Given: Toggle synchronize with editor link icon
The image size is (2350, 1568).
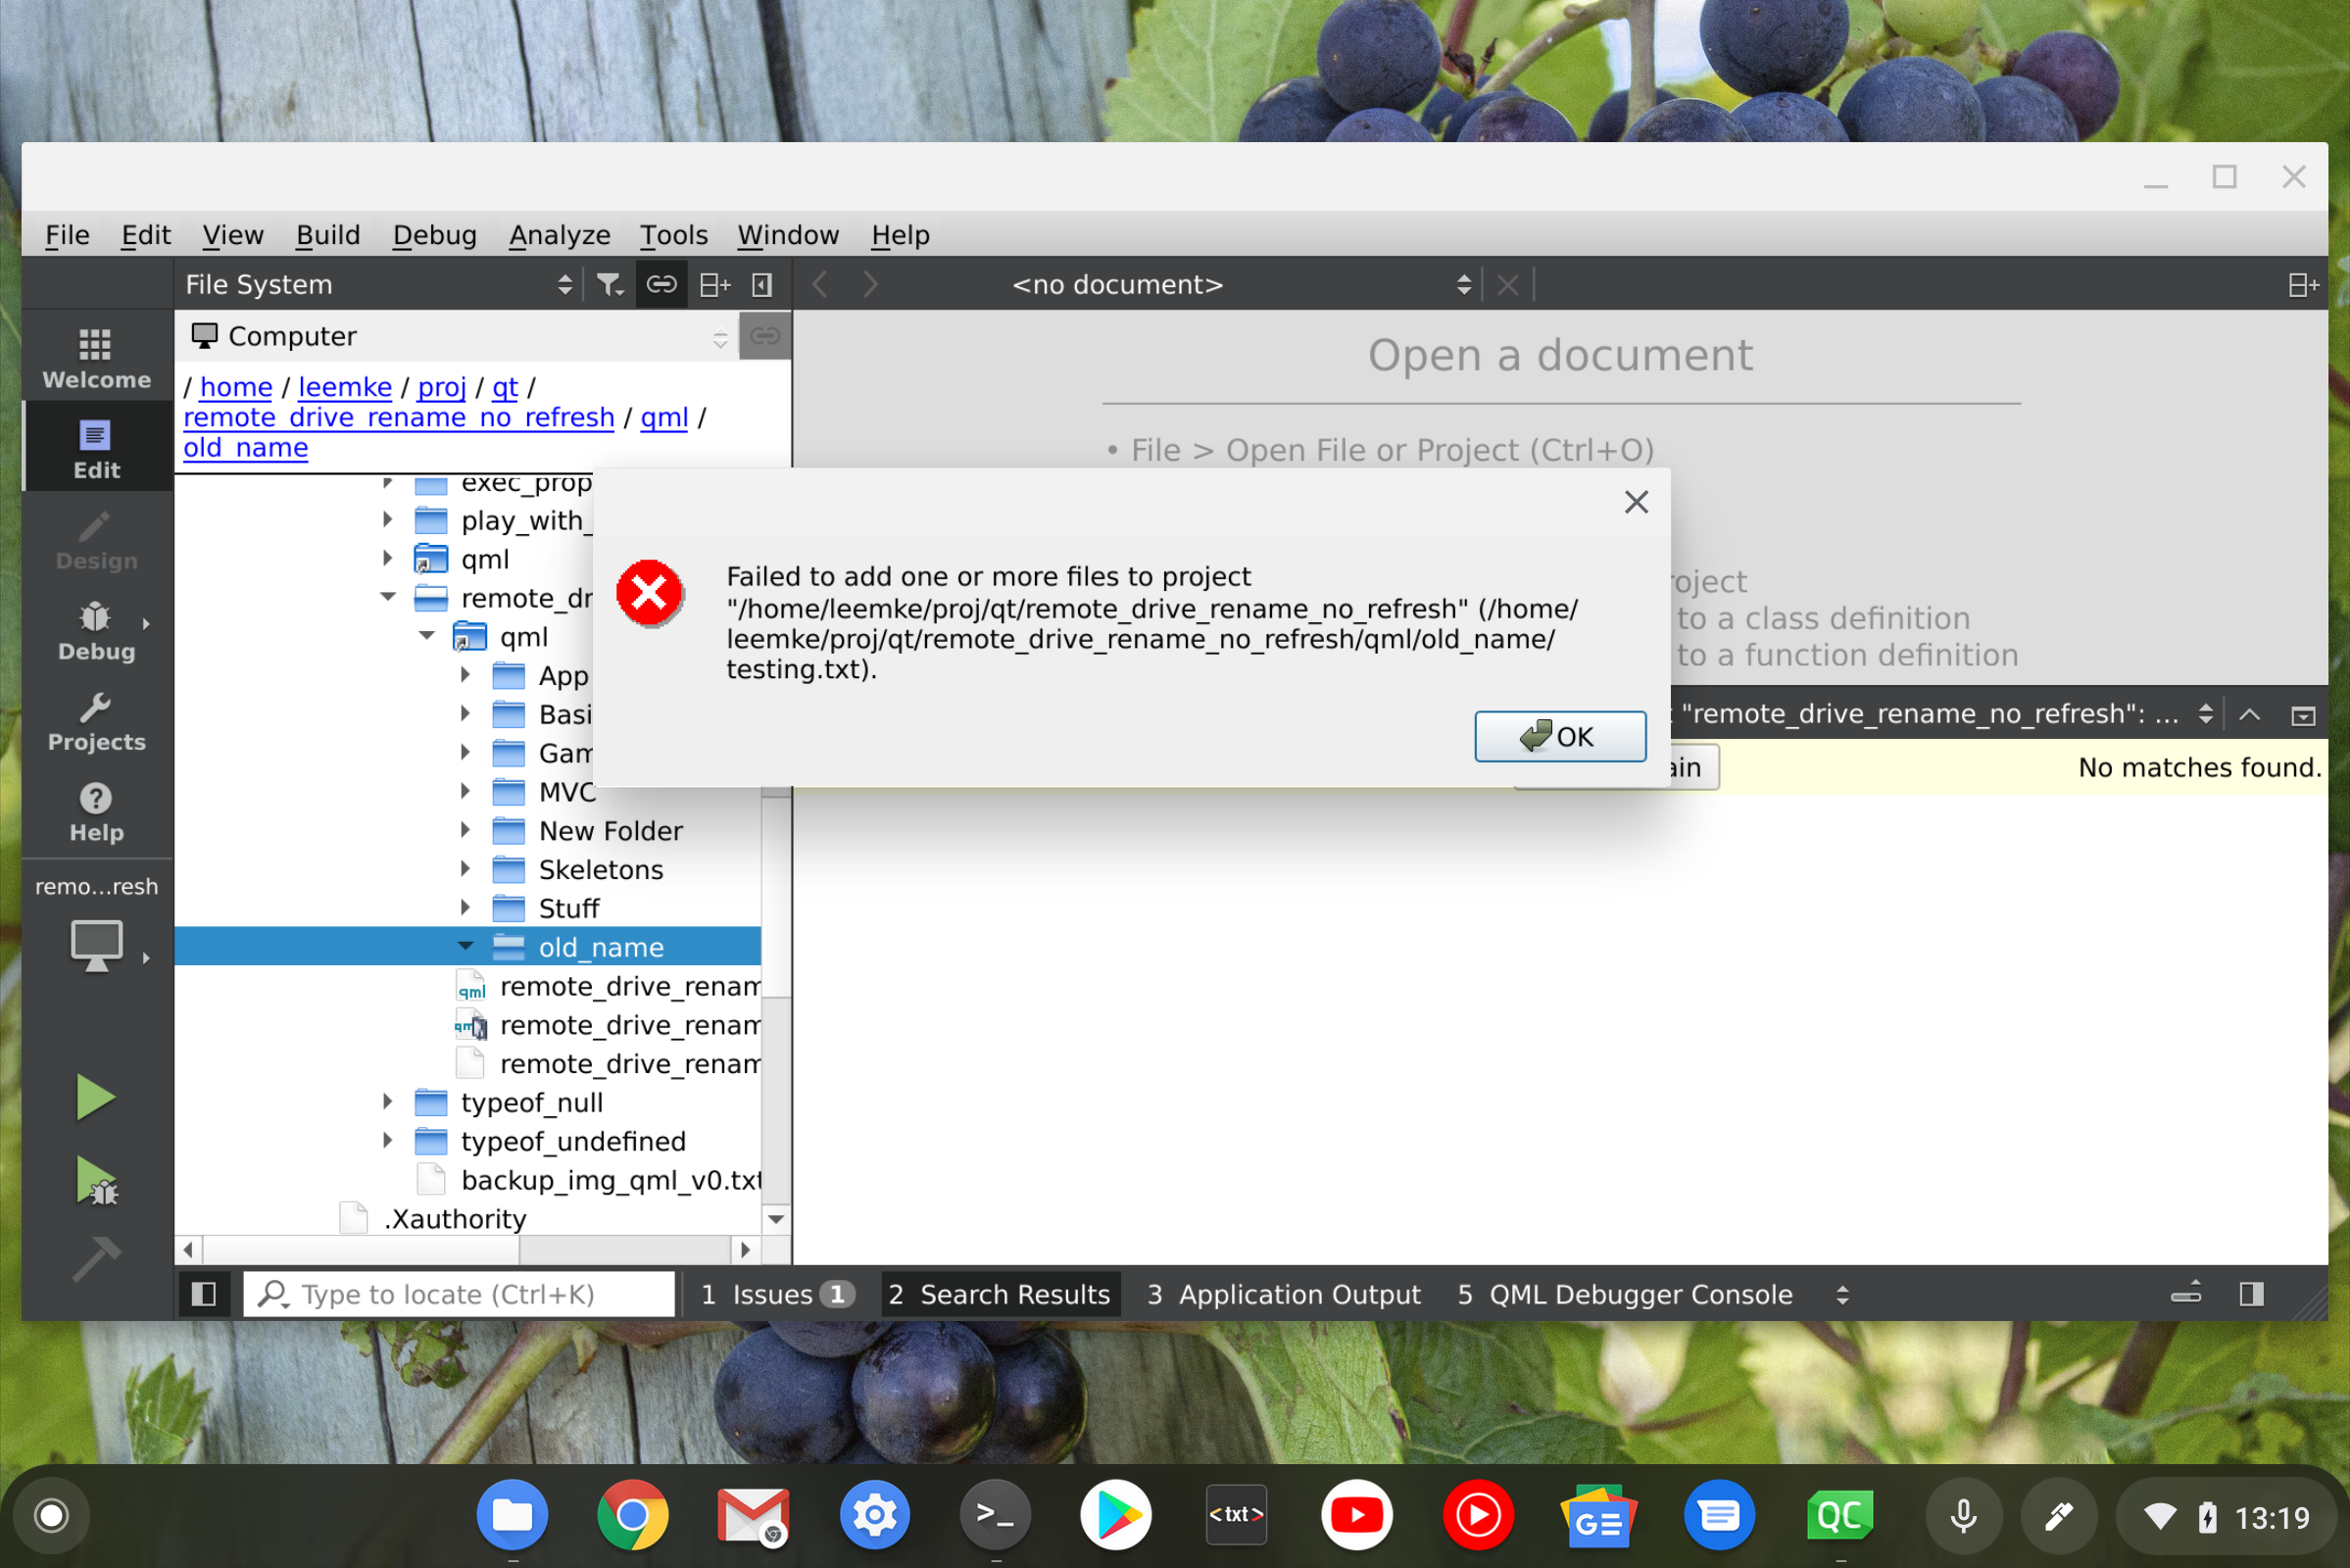Looking at the screenshot, I should (661, 285).
